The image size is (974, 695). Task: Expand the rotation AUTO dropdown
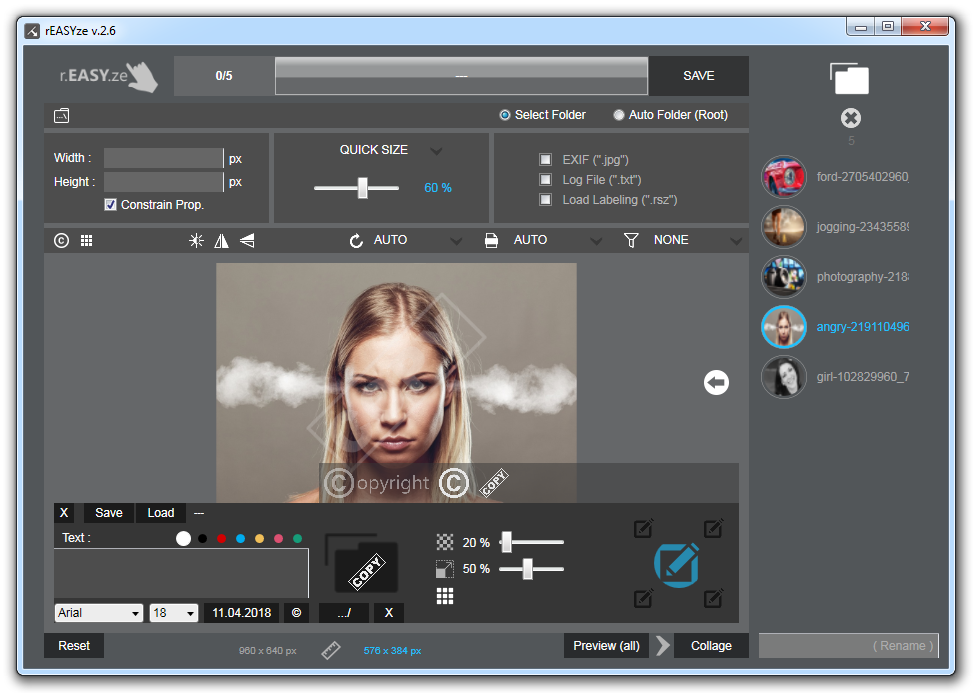(x=456, y=241)
